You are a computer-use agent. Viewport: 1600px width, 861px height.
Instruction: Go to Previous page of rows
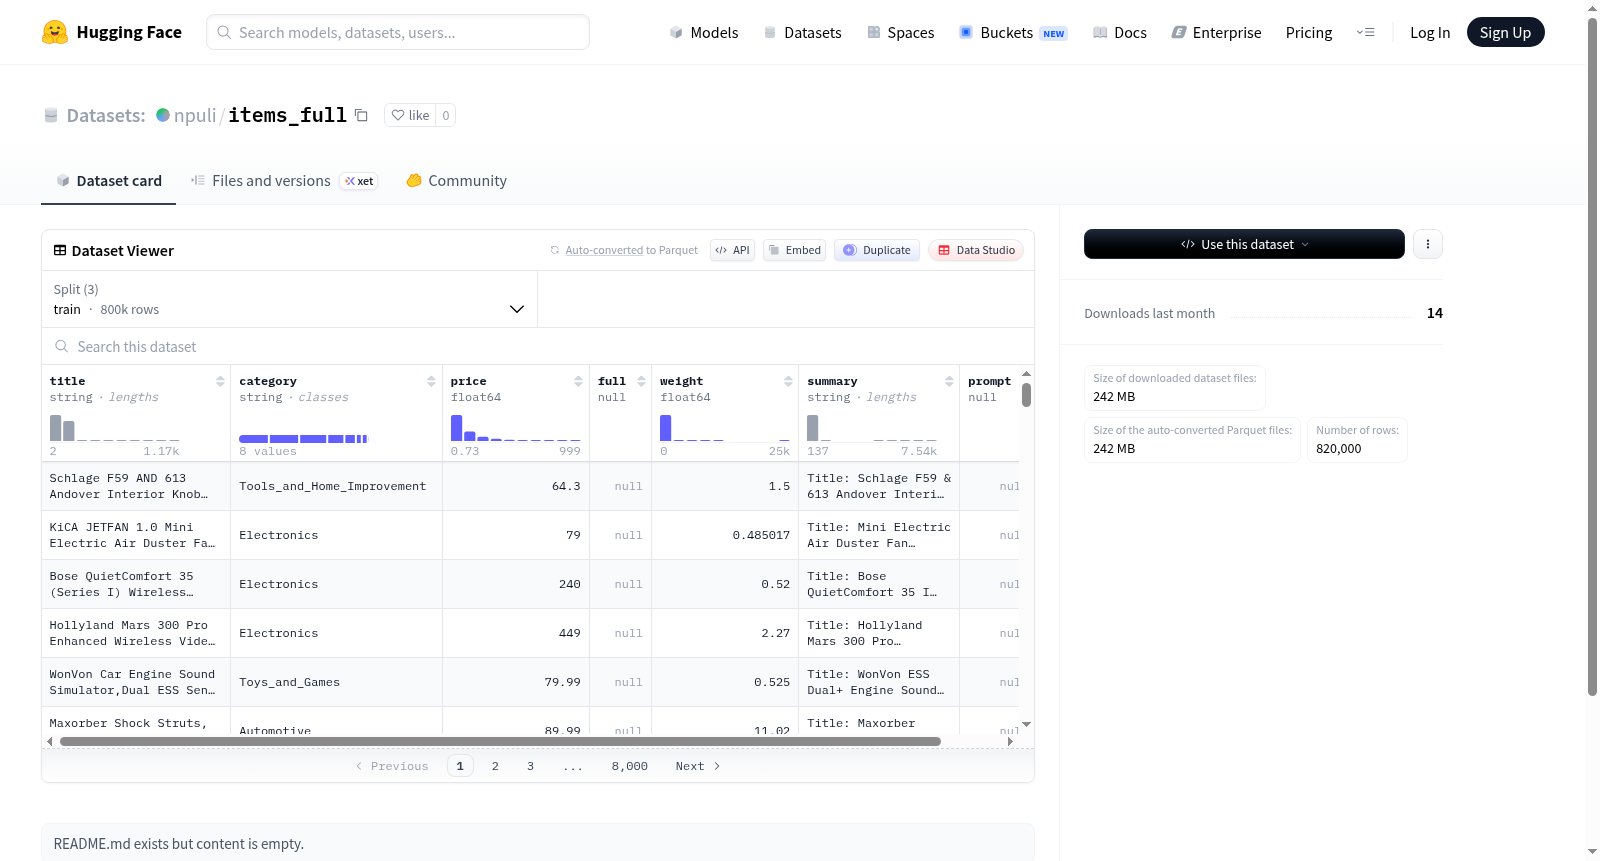click(x=392, y=766)
